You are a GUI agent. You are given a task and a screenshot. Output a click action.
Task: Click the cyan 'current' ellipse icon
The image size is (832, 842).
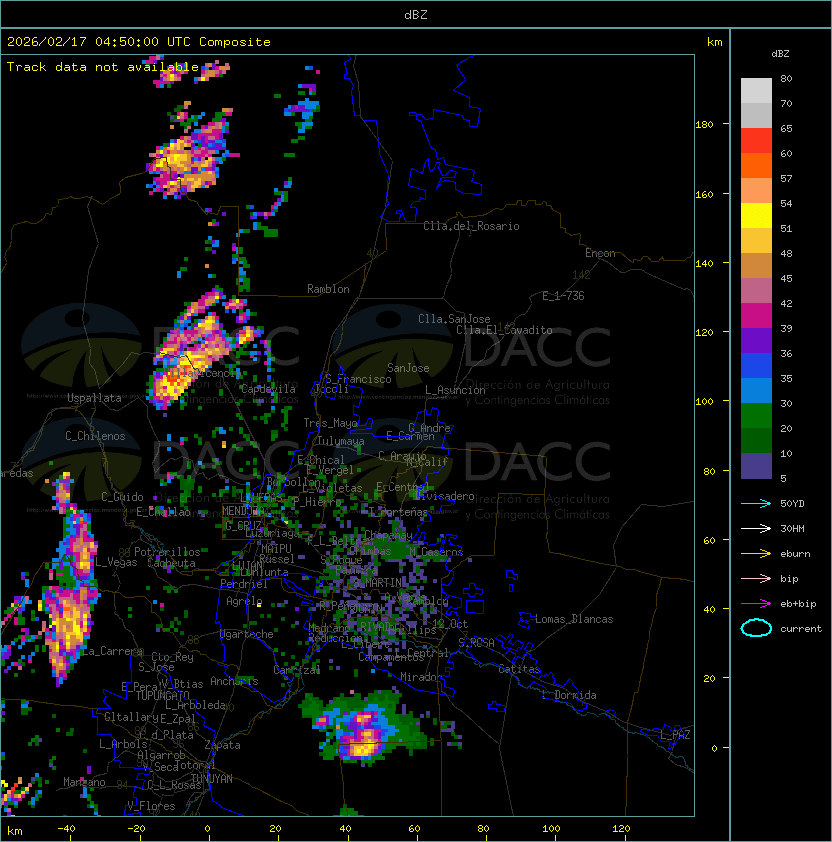point(756,628)
